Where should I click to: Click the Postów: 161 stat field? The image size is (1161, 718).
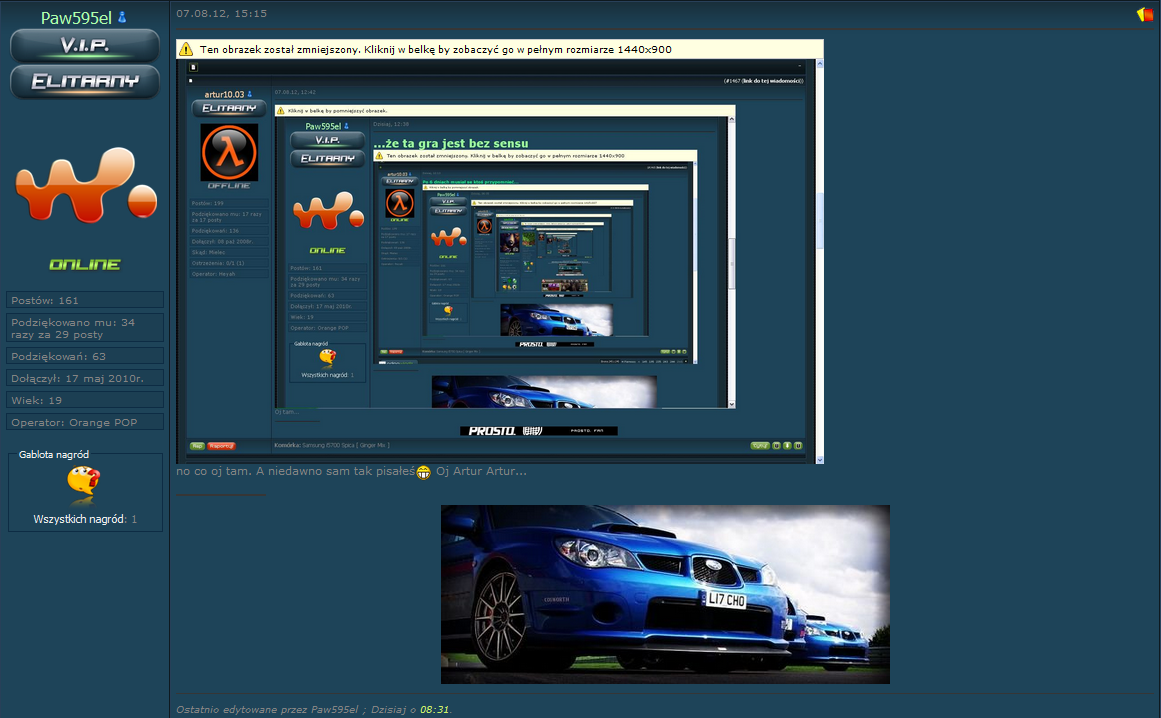[85, 300]
